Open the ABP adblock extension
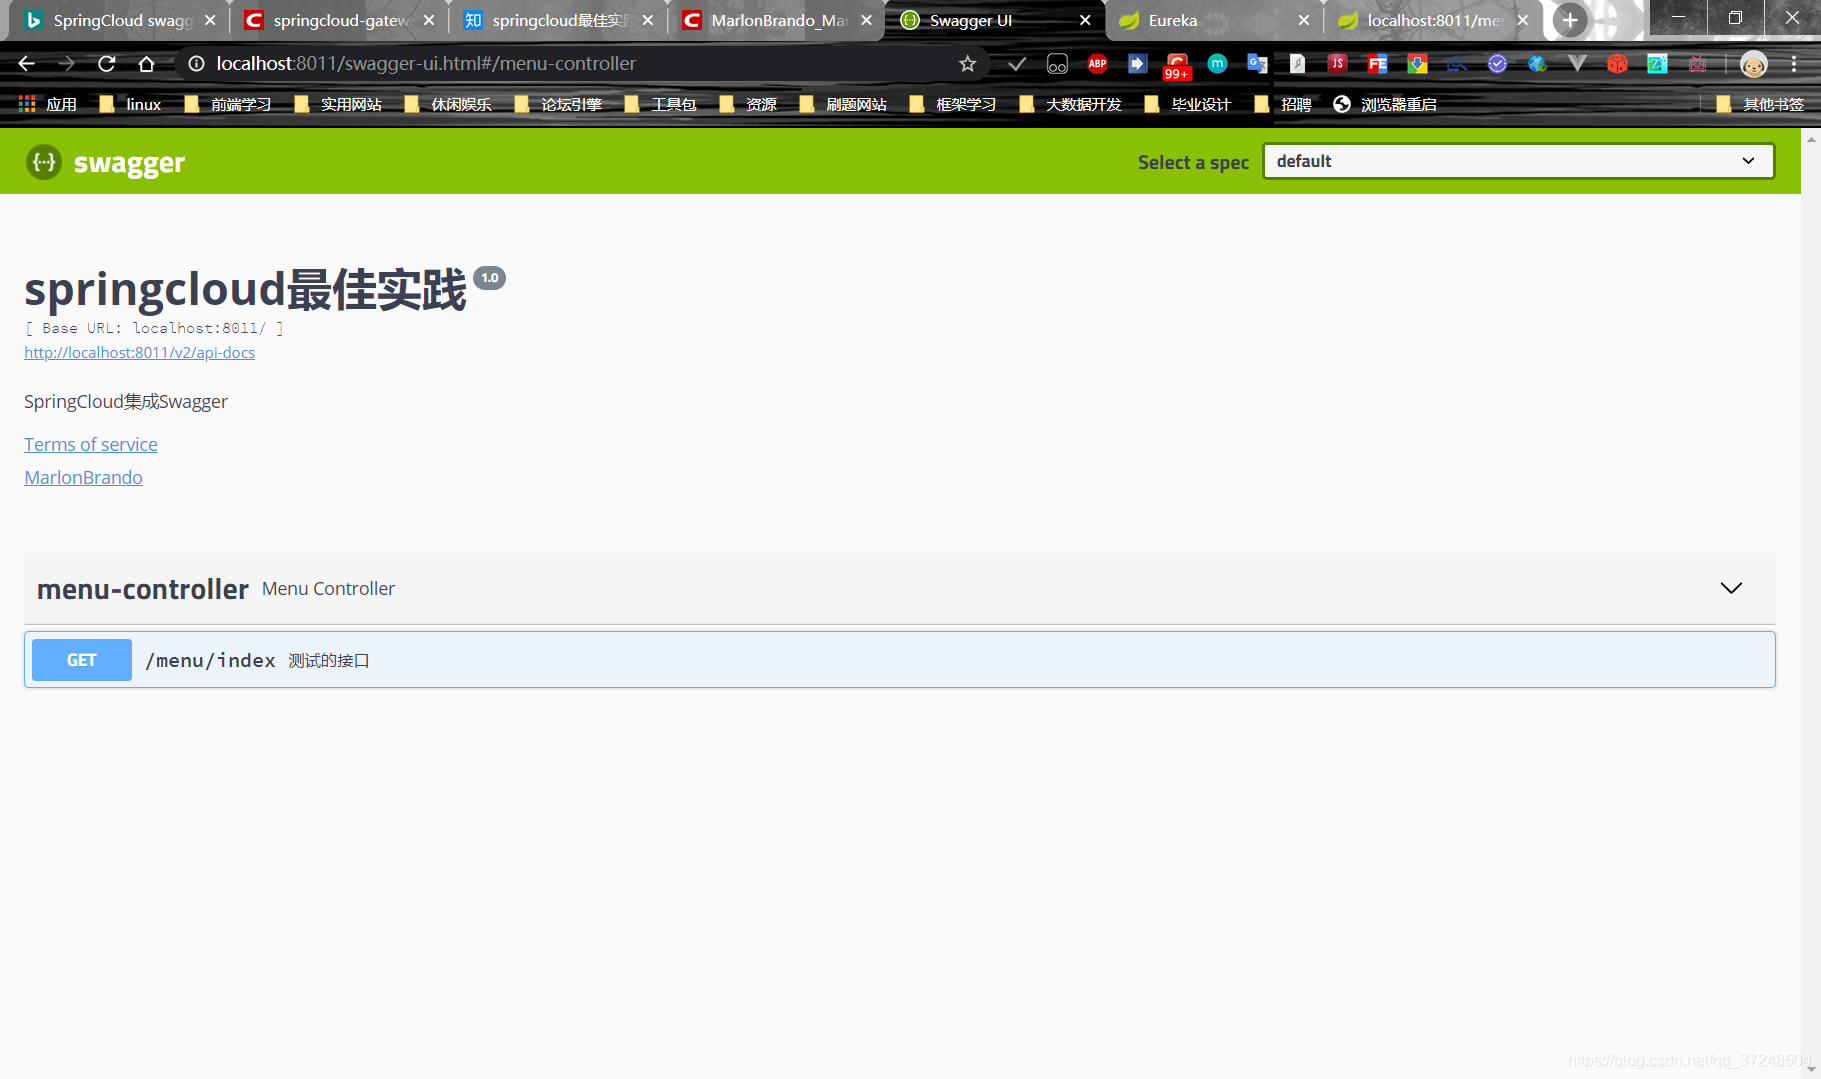Viewport: 1821px width, 1079px height. (x=1097, y=64)
